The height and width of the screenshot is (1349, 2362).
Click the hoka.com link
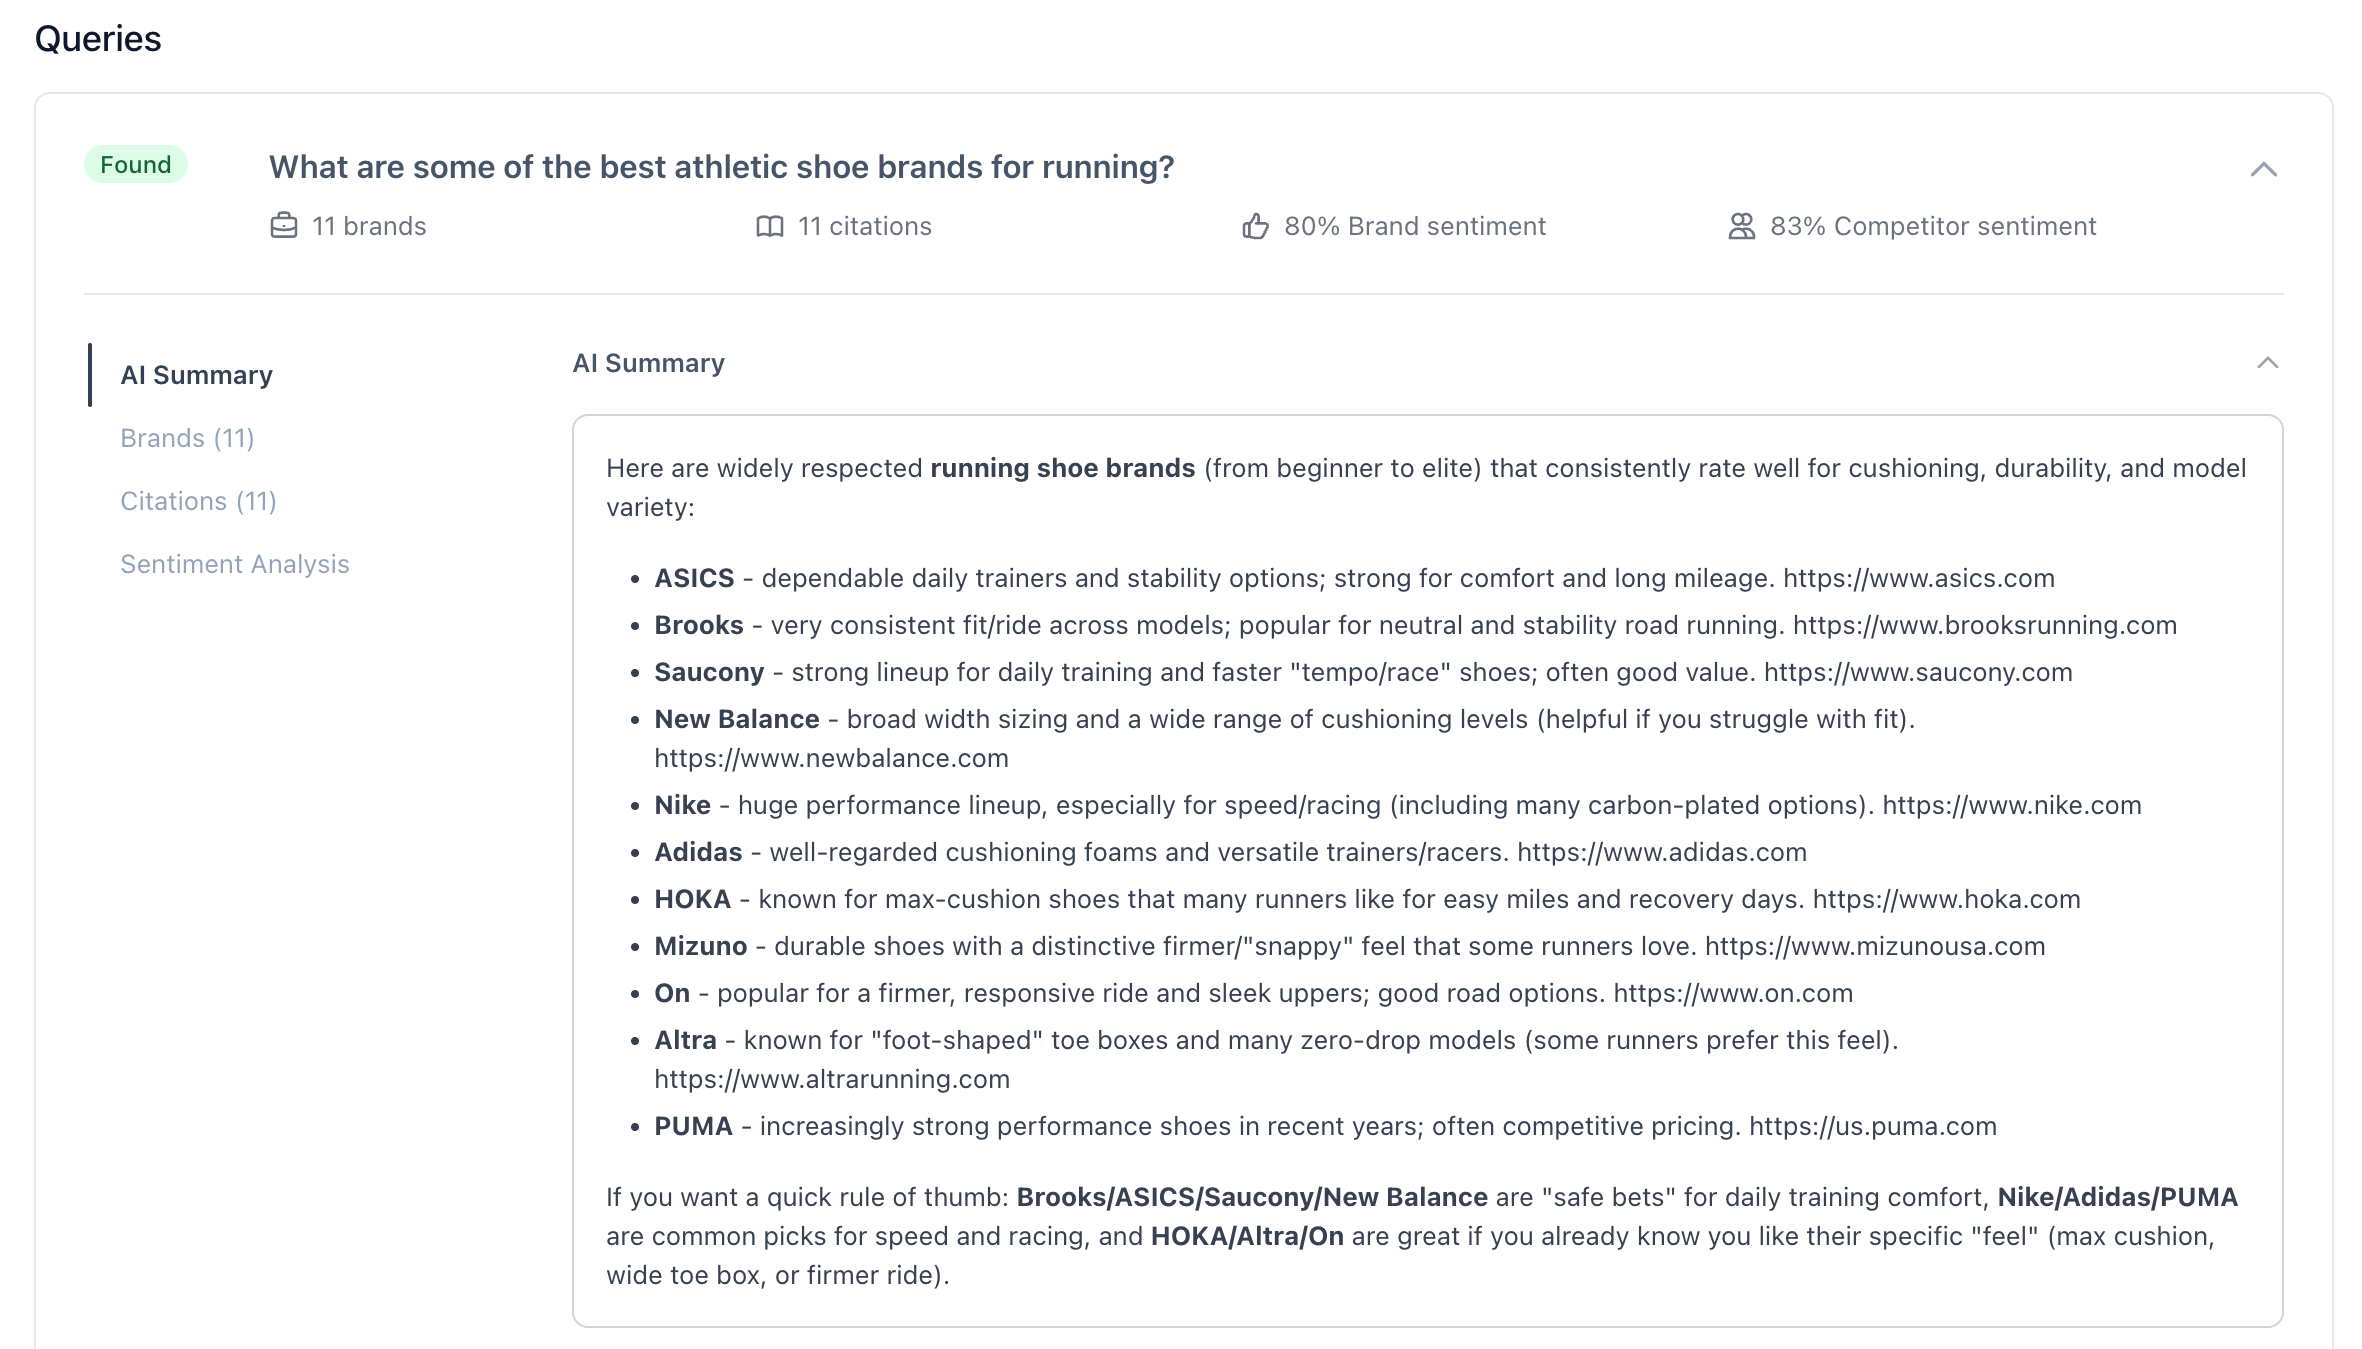click(1947, 899)
